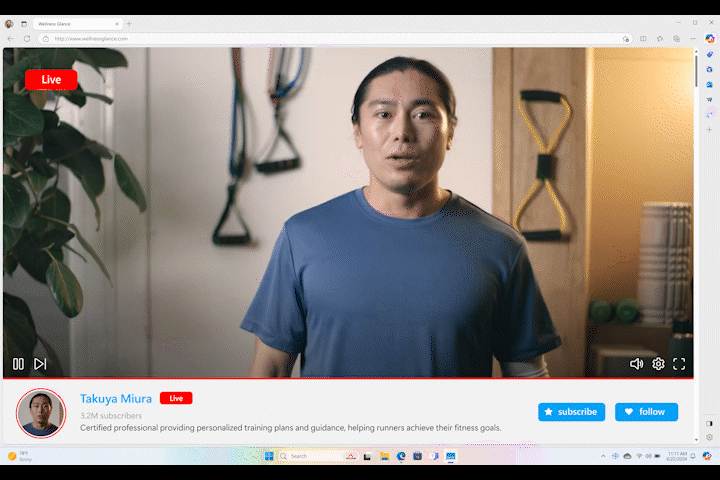Image resolution: width=720 pixels, height=480 pixels.
Task: Follow Takuya Miura with heart button
Action: [x=646, y=412]
